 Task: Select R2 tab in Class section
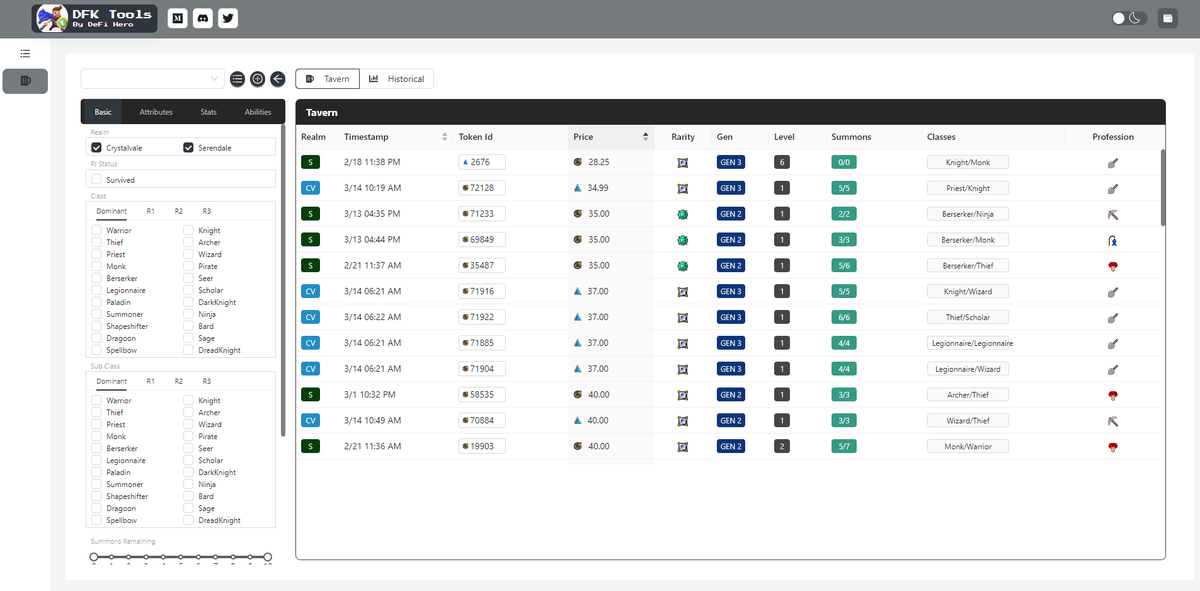(178, 211)
